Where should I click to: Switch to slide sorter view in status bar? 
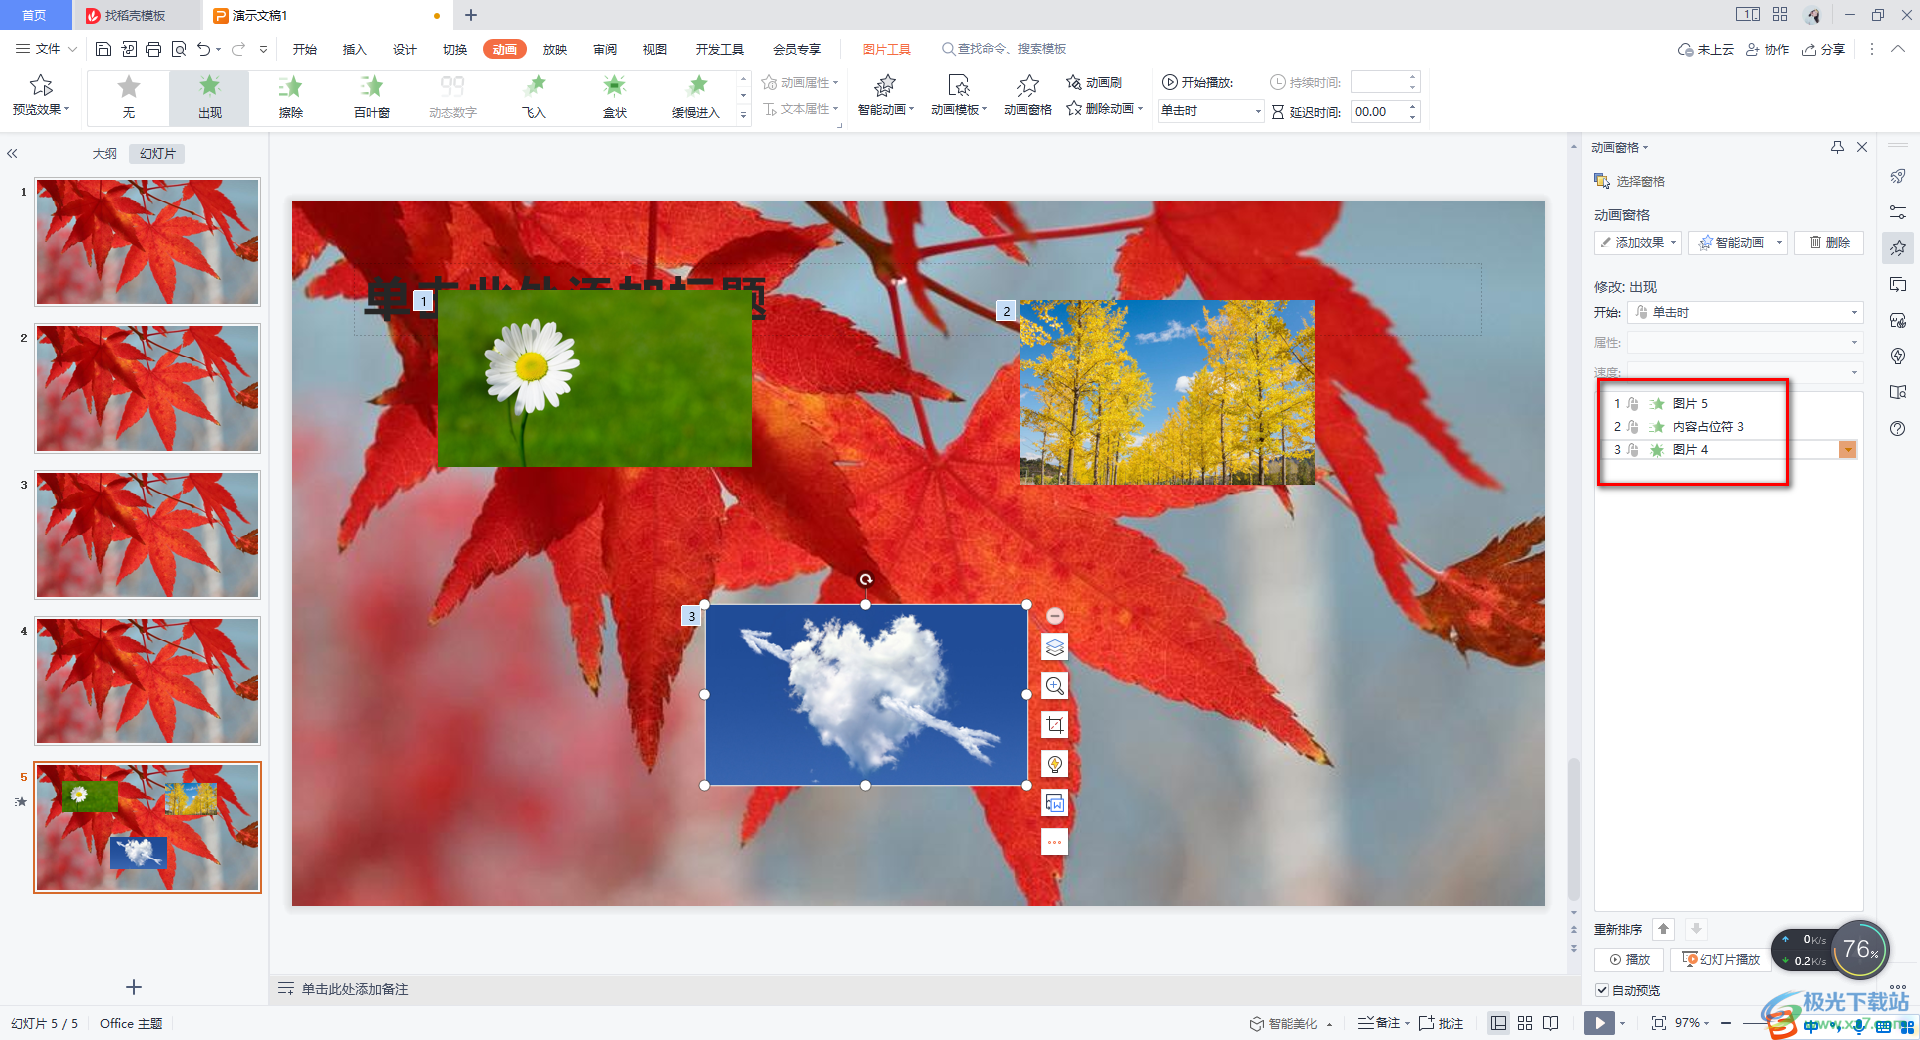1524,1023
